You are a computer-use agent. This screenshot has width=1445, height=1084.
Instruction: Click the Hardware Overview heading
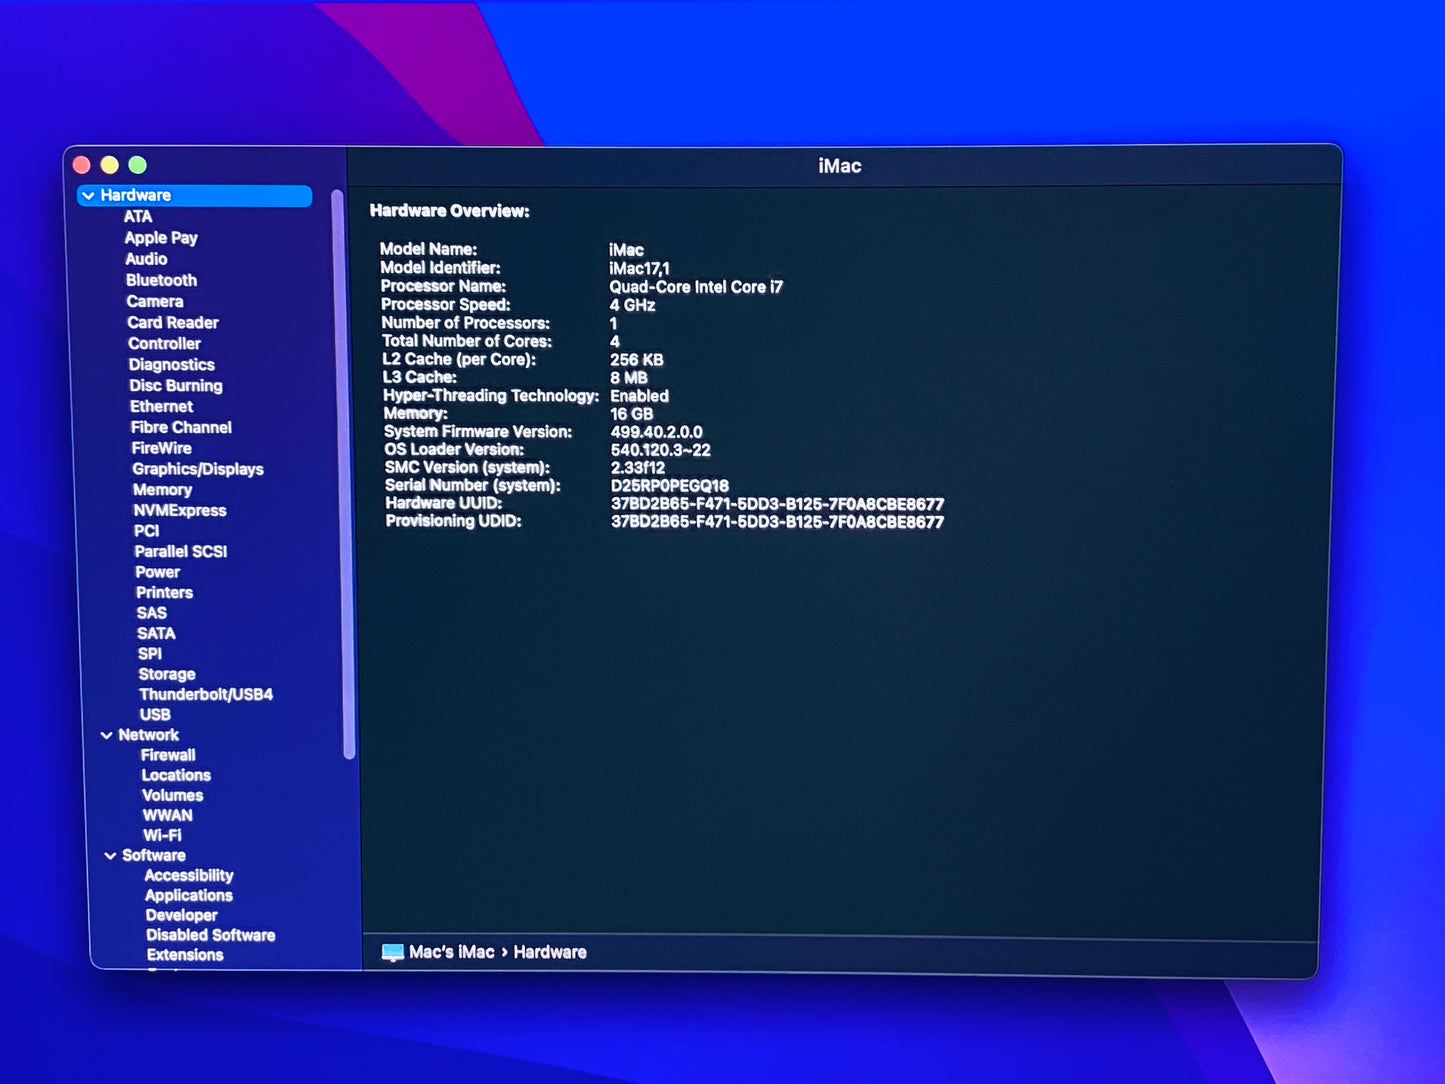click(450, 211)
